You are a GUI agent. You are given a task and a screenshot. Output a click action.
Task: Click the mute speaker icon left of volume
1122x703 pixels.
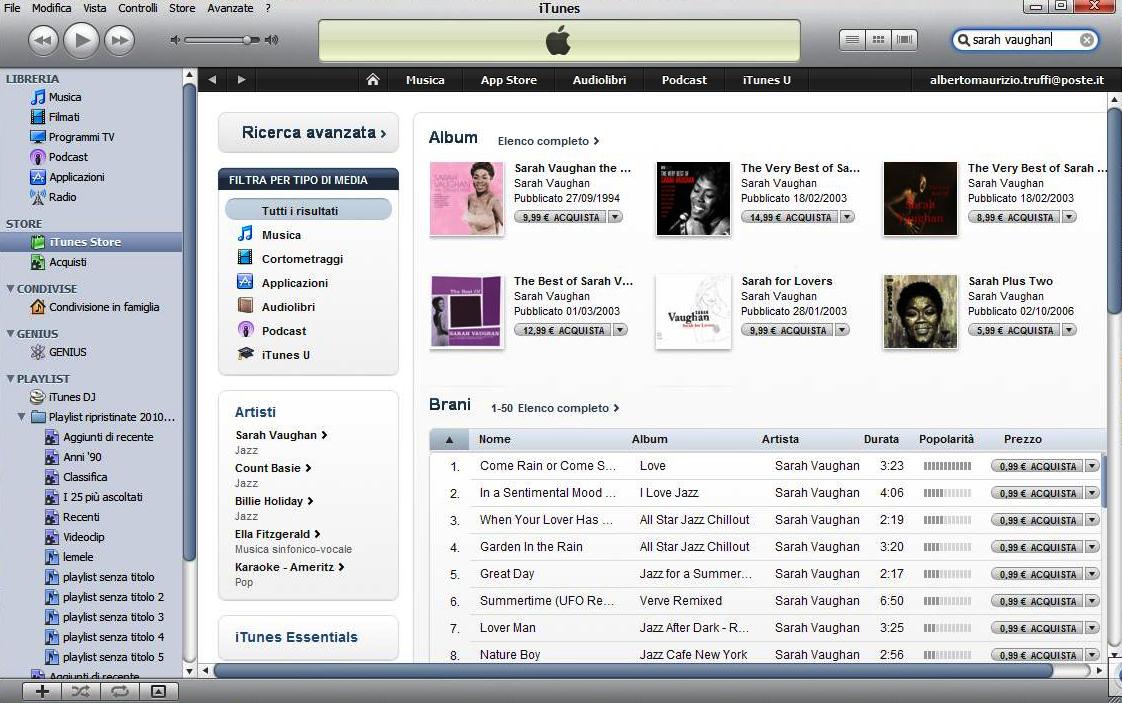tap(175, 40)
